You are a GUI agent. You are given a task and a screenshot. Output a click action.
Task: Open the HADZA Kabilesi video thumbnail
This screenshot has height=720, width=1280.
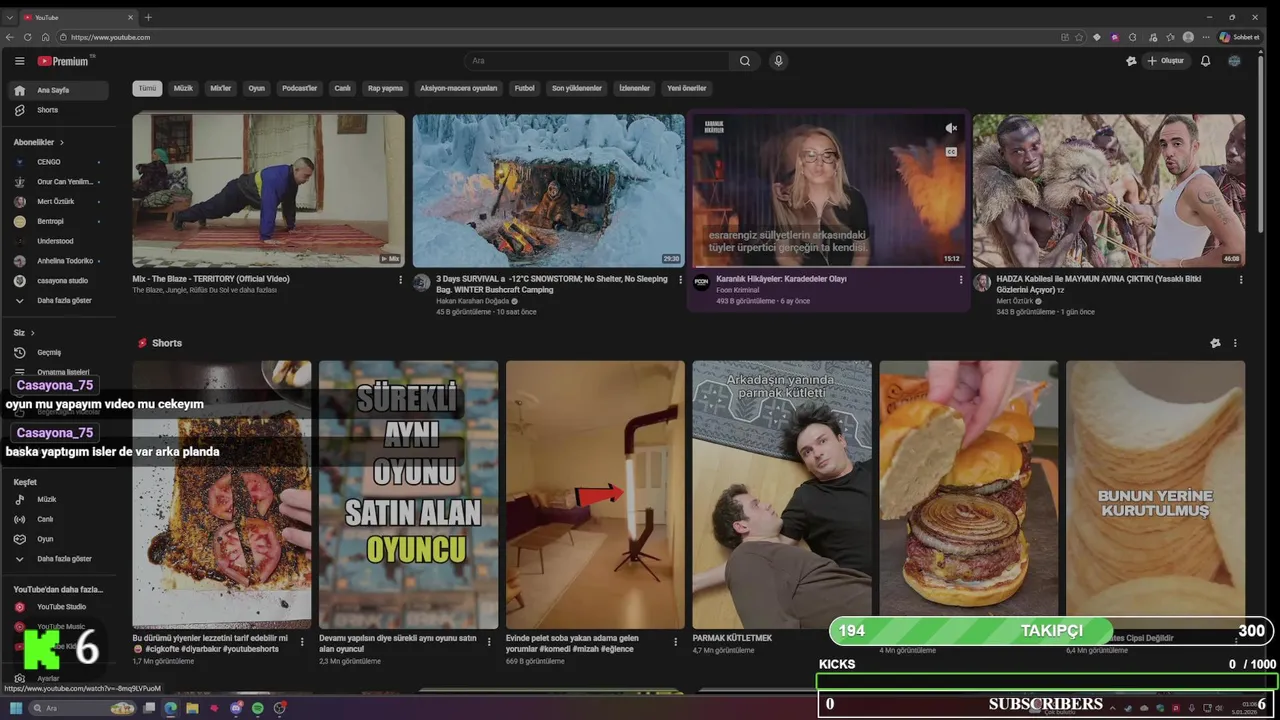(1109, 190)
